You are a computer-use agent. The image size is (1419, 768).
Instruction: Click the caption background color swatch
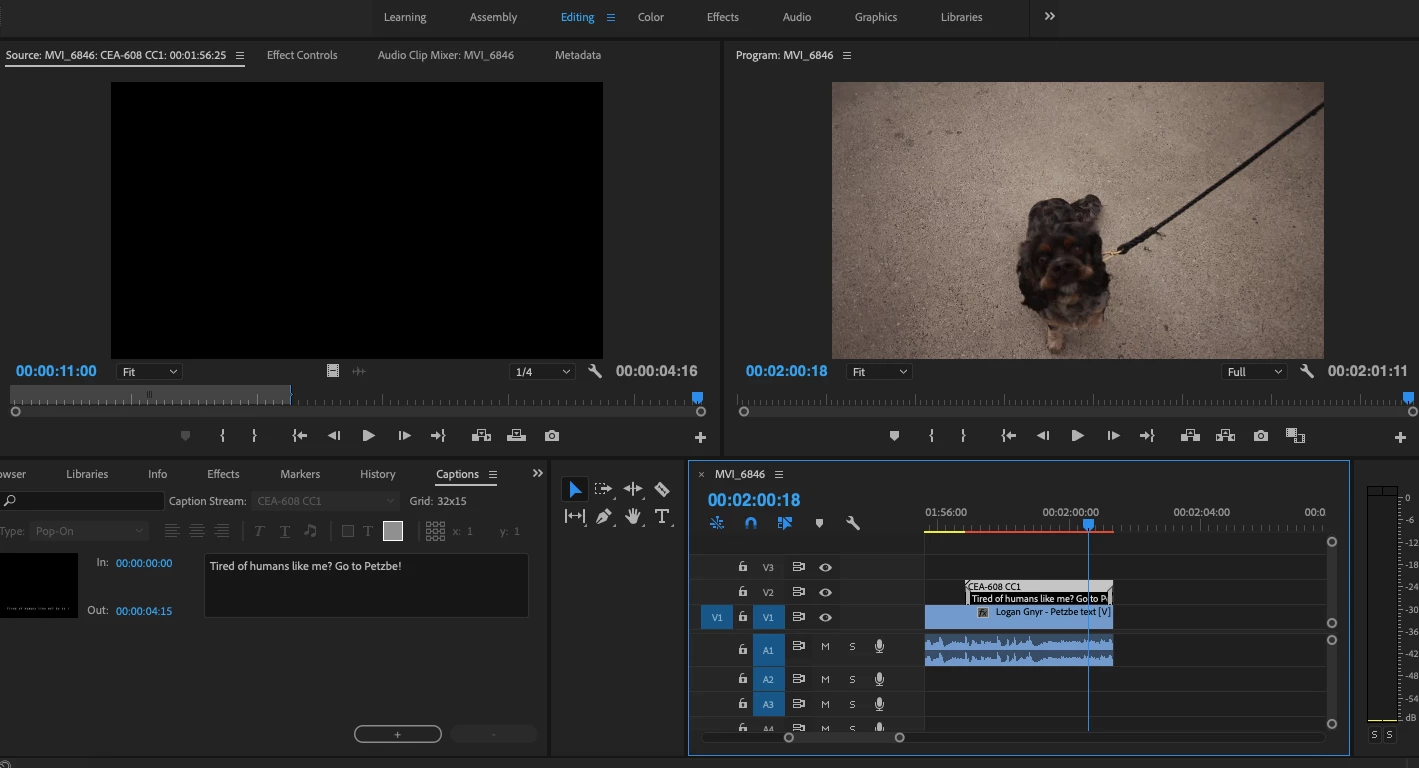[392, 531]
